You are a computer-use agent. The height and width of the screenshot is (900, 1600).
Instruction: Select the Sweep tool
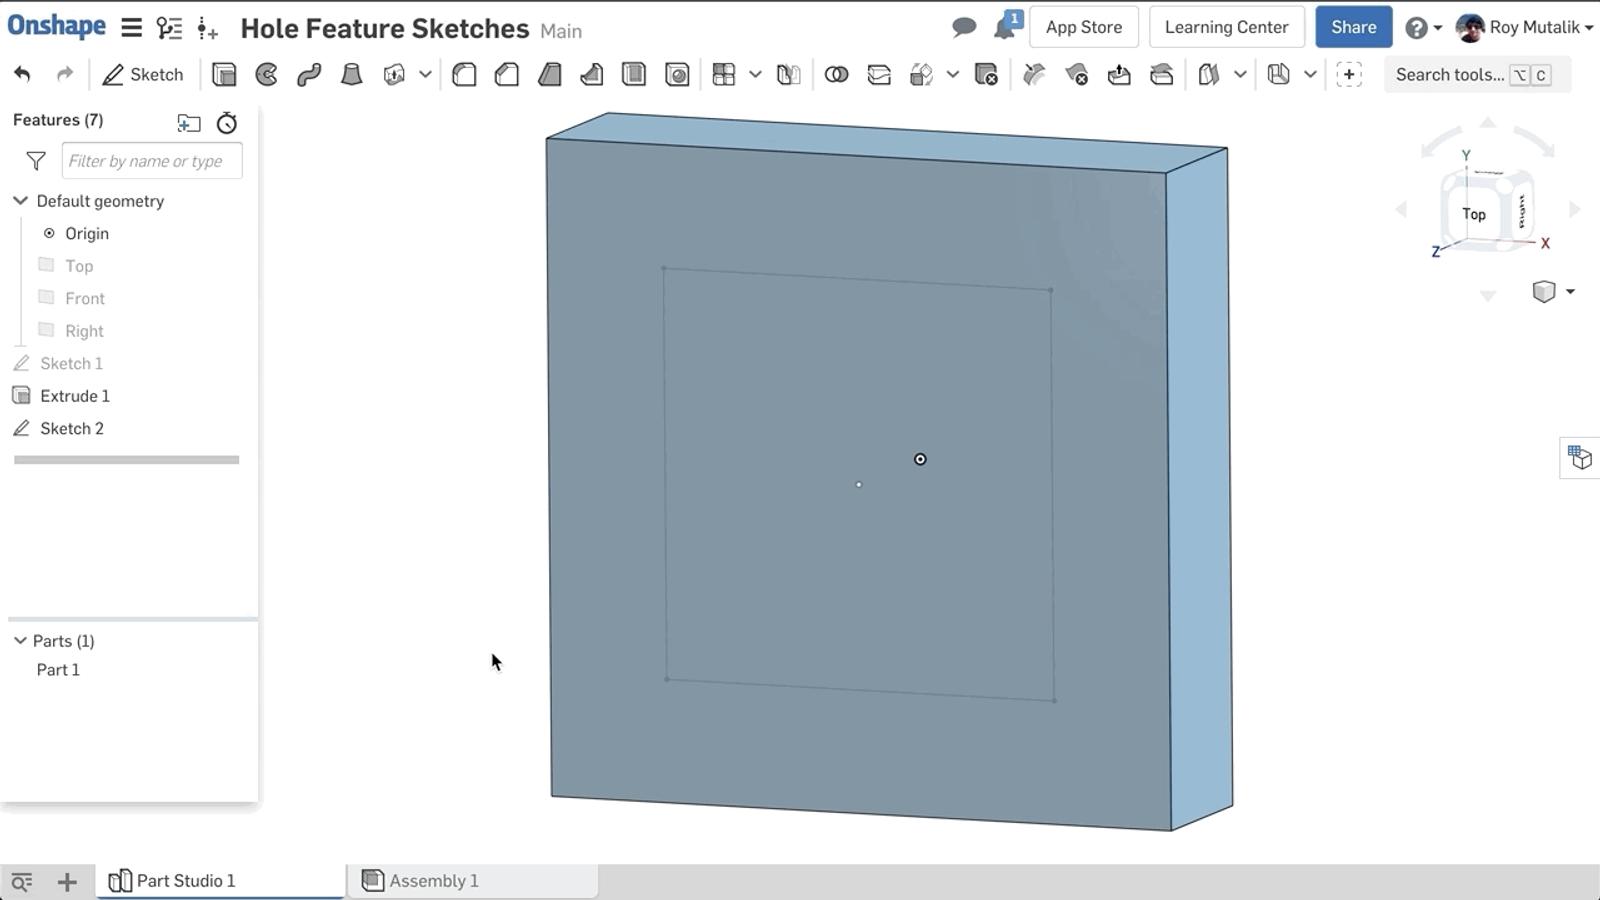coord(309,75)
